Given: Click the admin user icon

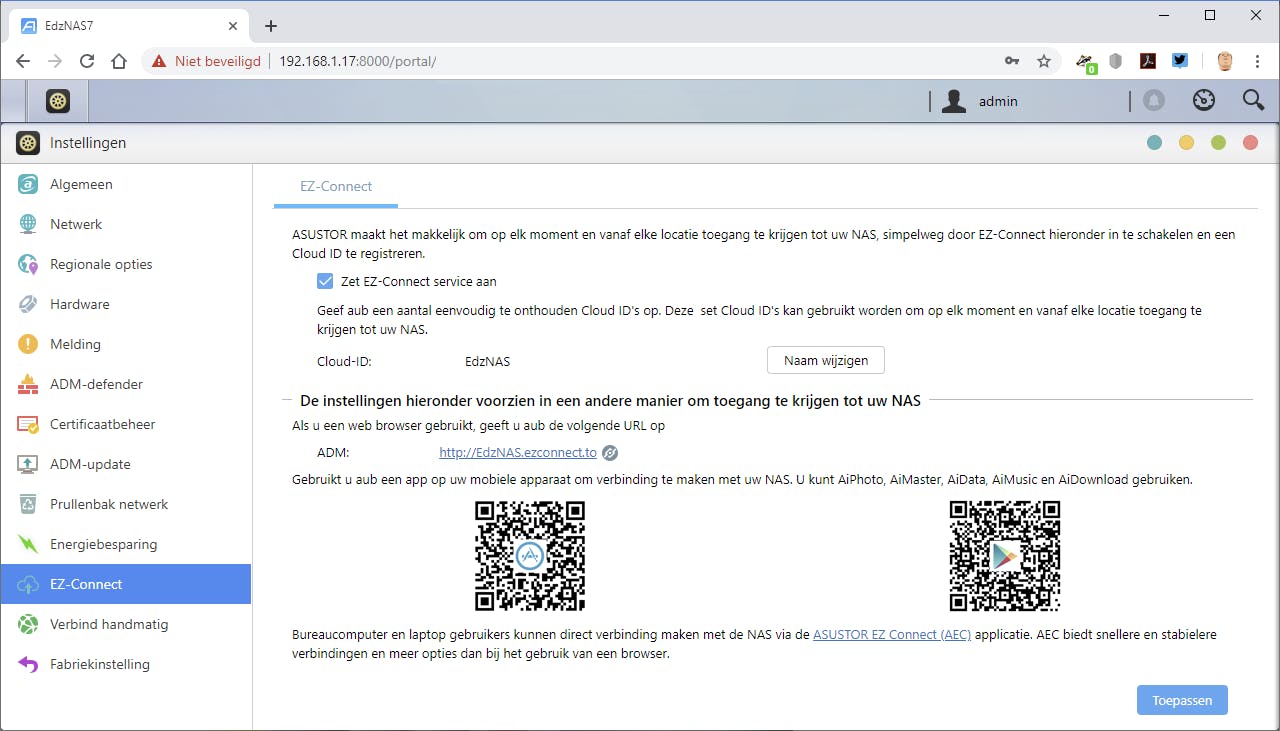Looking at the screenshot, I should click(954, 101).
